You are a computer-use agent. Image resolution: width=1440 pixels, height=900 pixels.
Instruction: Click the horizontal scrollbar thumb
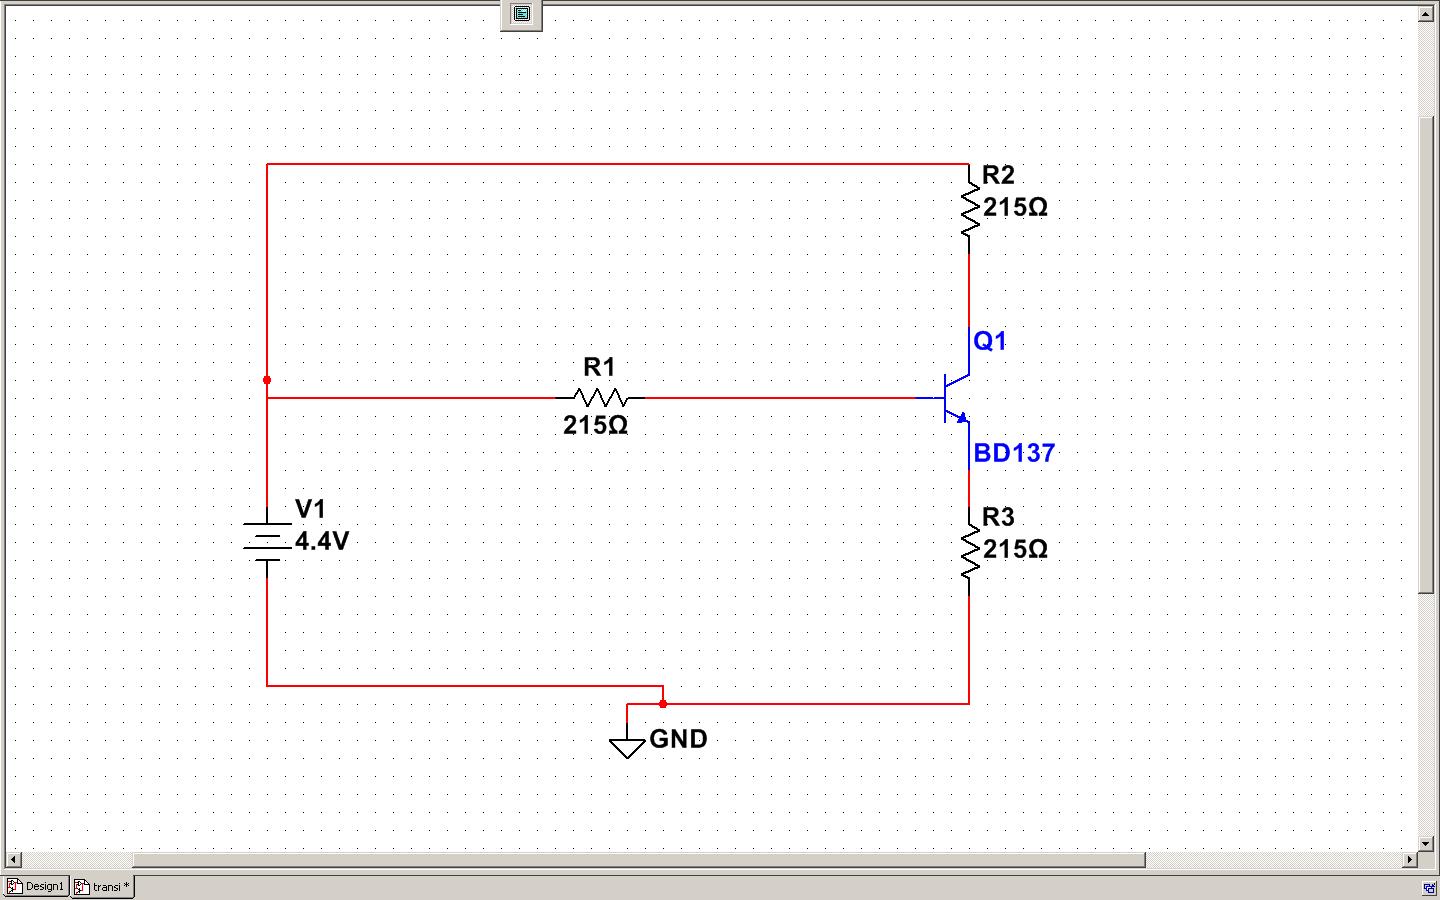click(x=639, y=860)
